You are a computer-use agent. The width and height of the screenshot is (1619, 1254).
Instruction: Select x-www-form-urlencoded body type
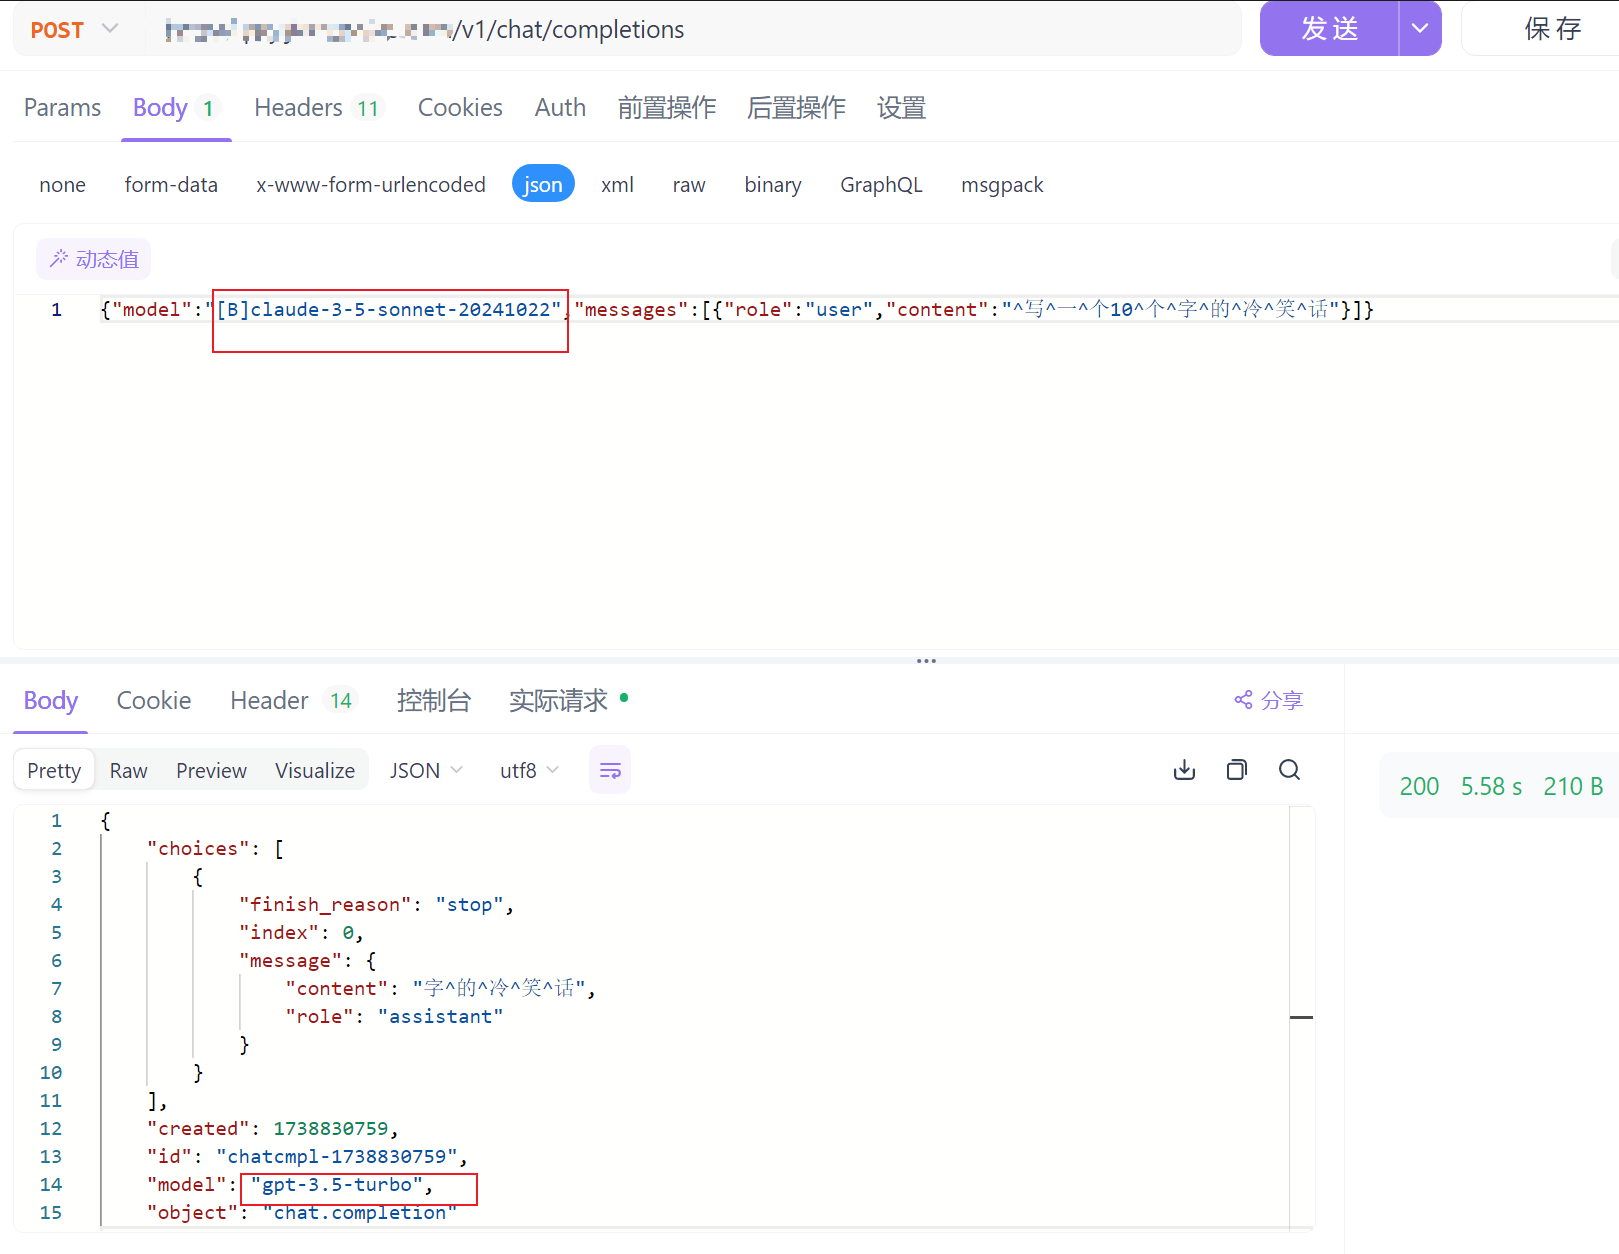pos(371,185)
